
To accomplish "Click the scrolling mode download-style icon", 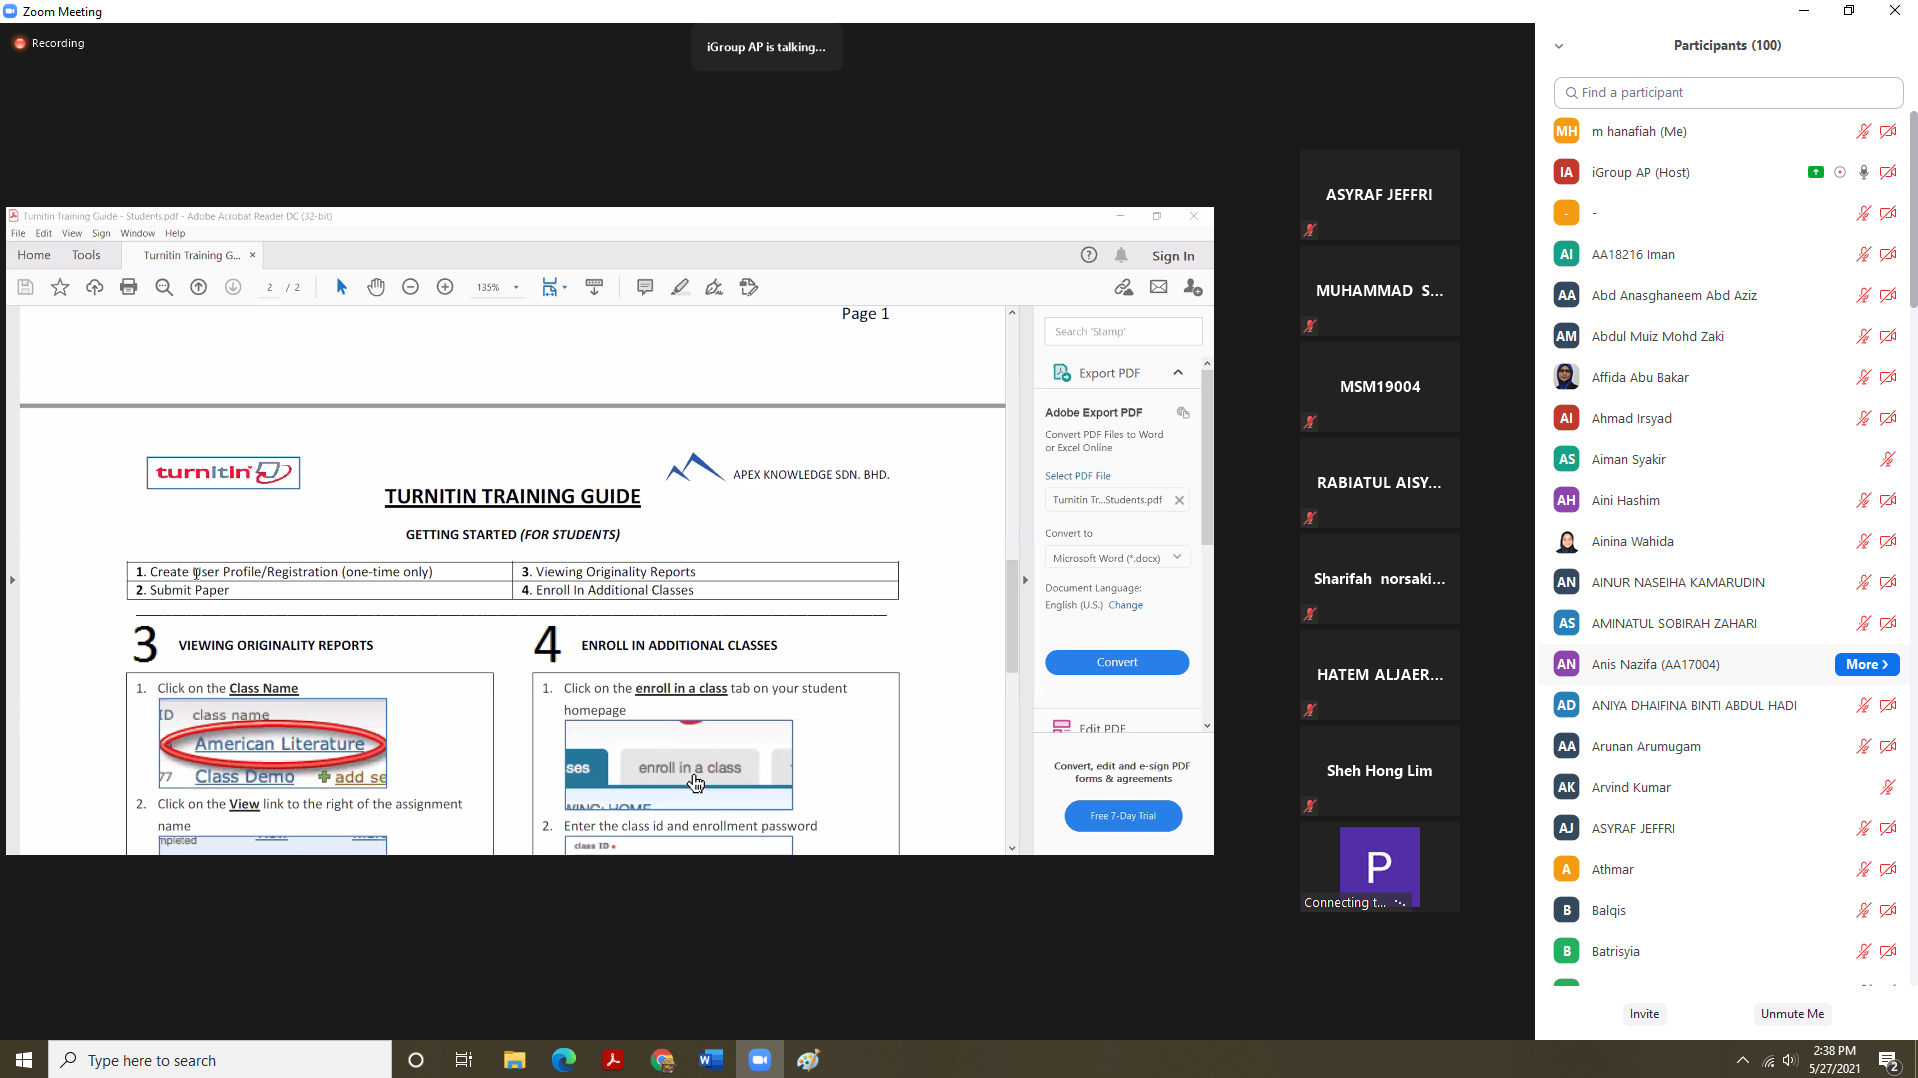I will click(x=594, y=287).
